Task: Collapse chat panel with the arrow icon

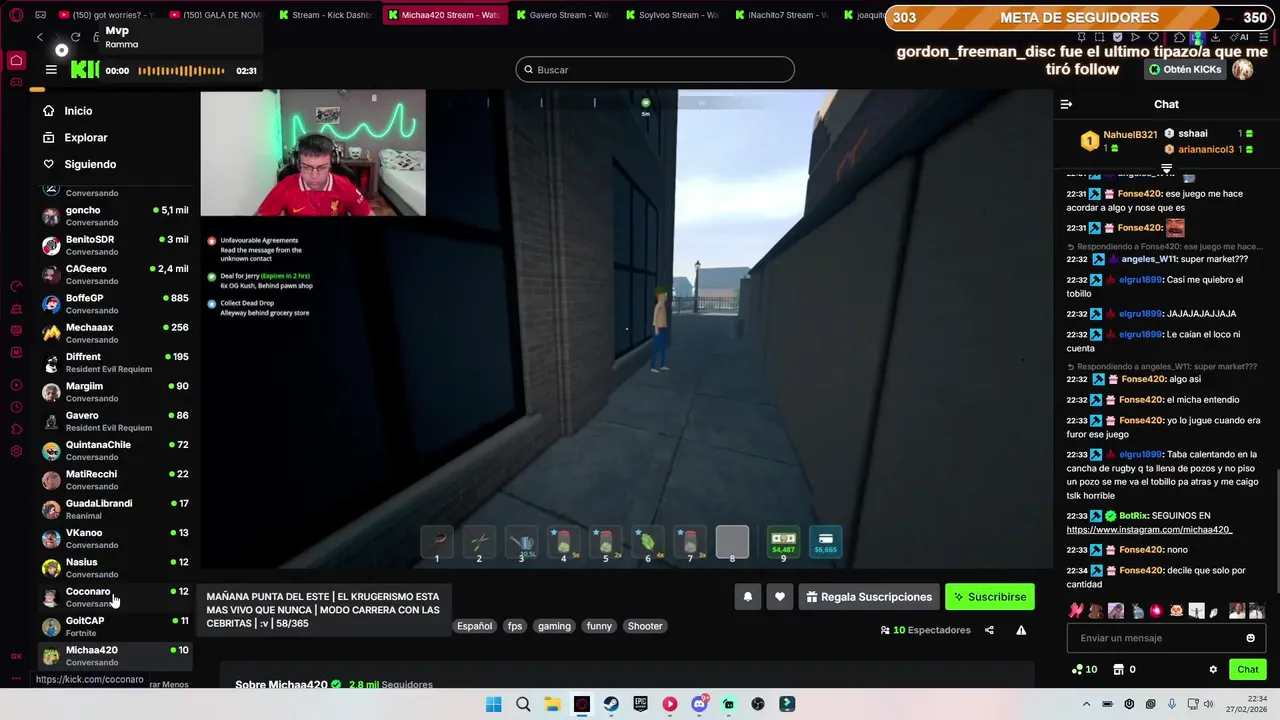Action: point(1066,104)
